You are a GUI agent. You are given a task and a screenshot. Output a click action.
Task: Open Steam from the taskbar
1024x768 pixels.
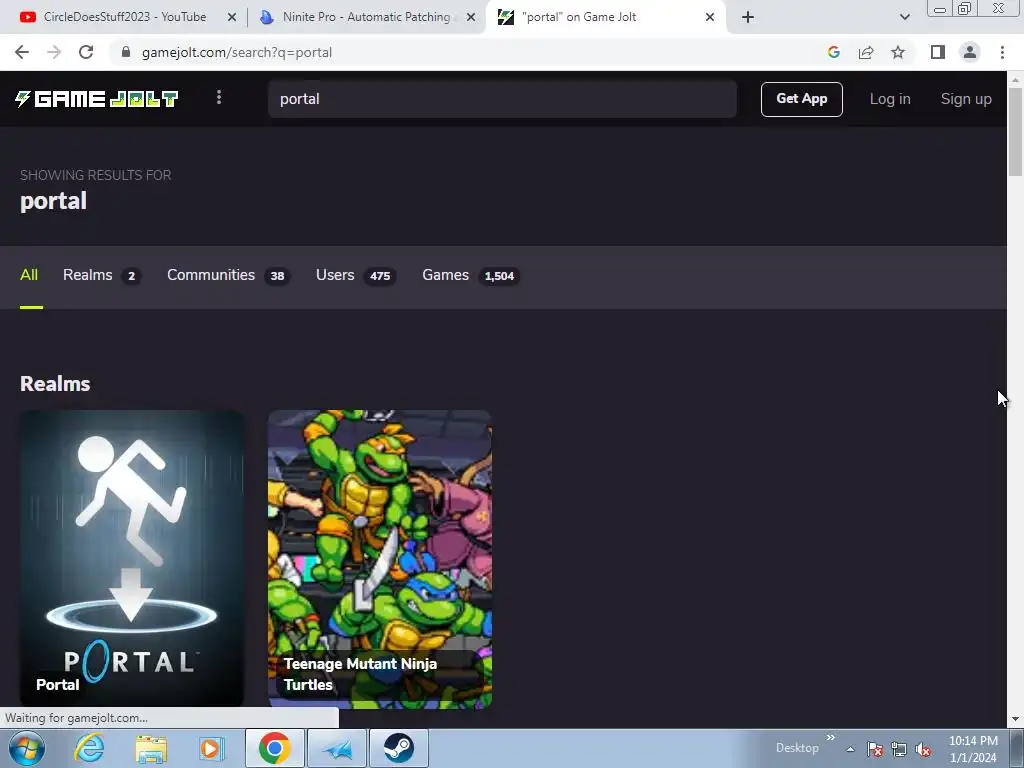[x=399, y=748]
